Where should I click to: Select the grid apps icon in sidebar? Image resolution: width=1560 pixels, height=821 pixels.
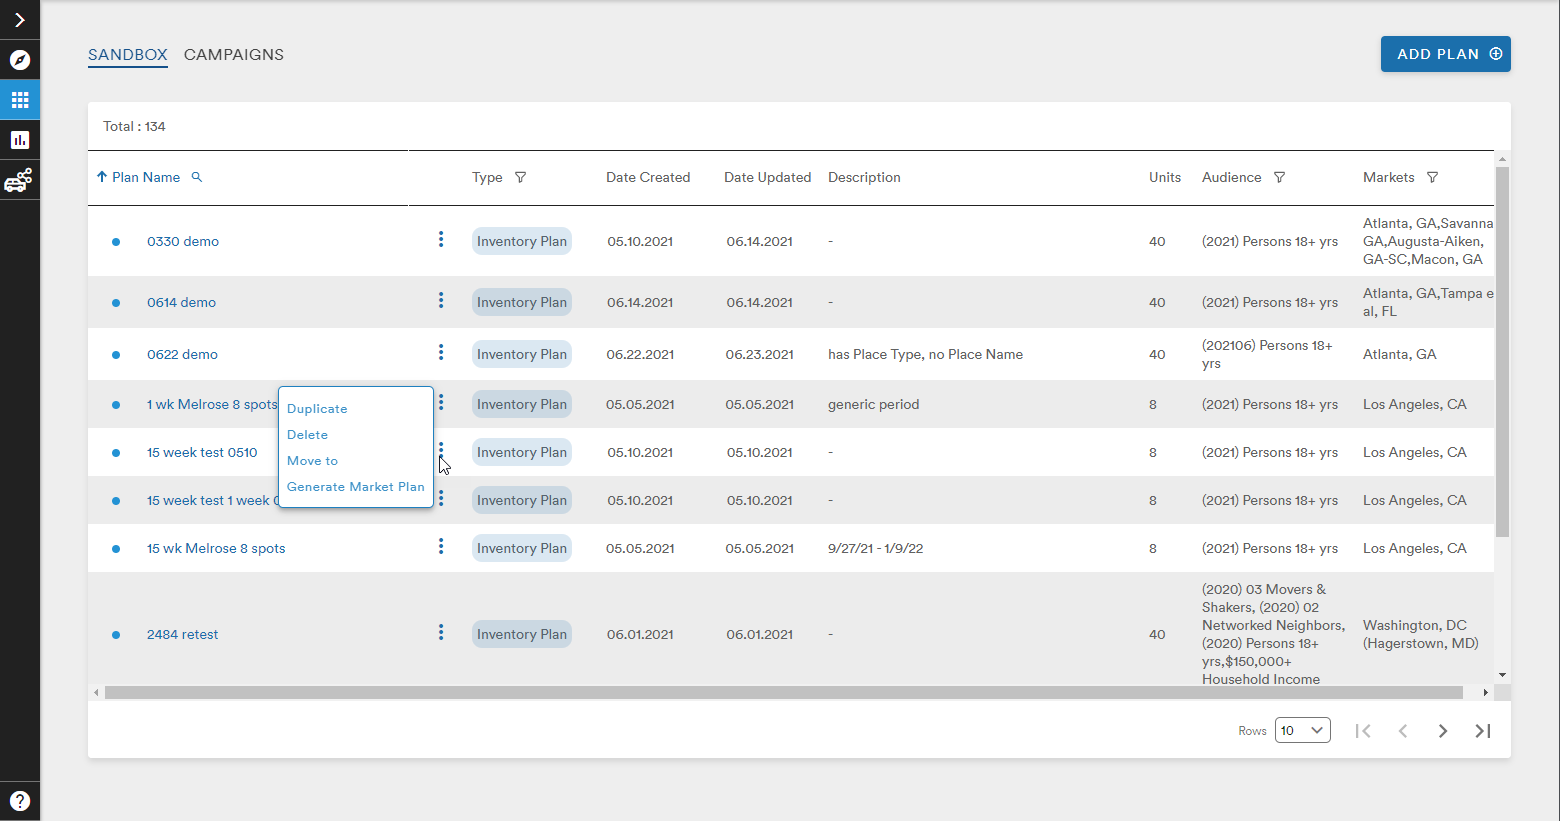pyautogui.click(x=19, y=100)
